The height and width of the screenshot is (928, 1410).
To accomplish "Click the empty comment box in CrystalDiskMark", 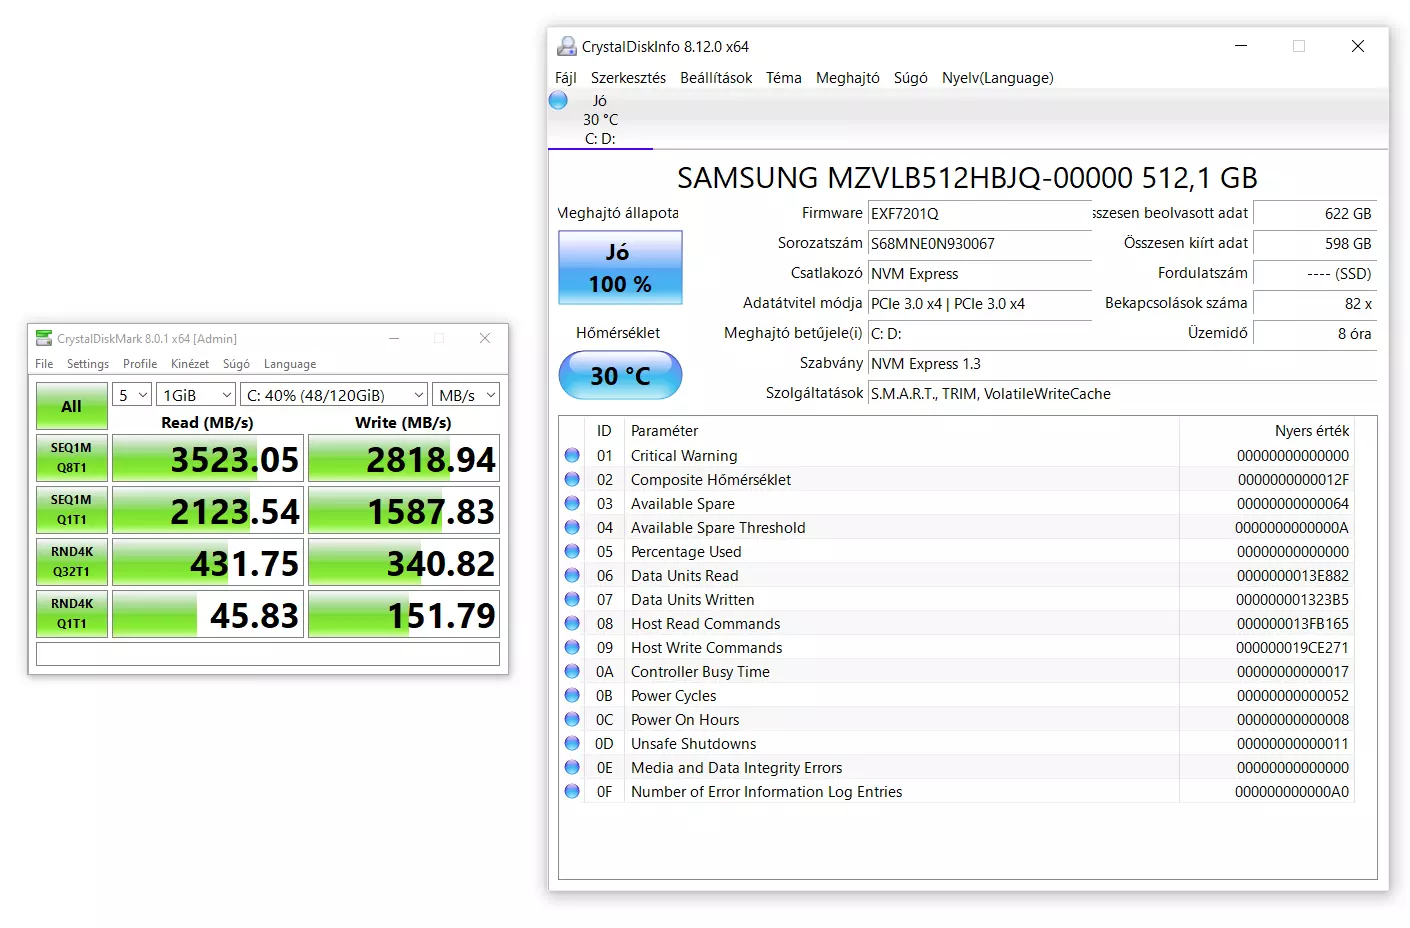I will pyautogui.click(x=267, y=654).
